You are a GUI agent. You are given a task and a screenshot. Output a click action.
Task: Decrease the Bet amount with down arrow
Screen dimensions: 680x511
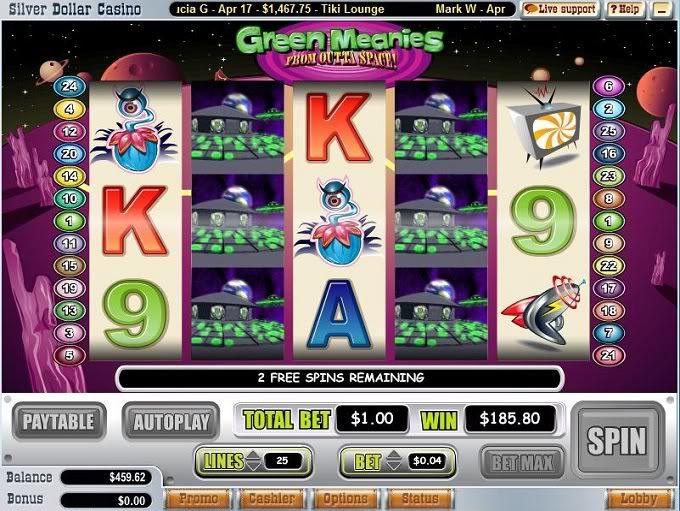[x=394, y=466]
